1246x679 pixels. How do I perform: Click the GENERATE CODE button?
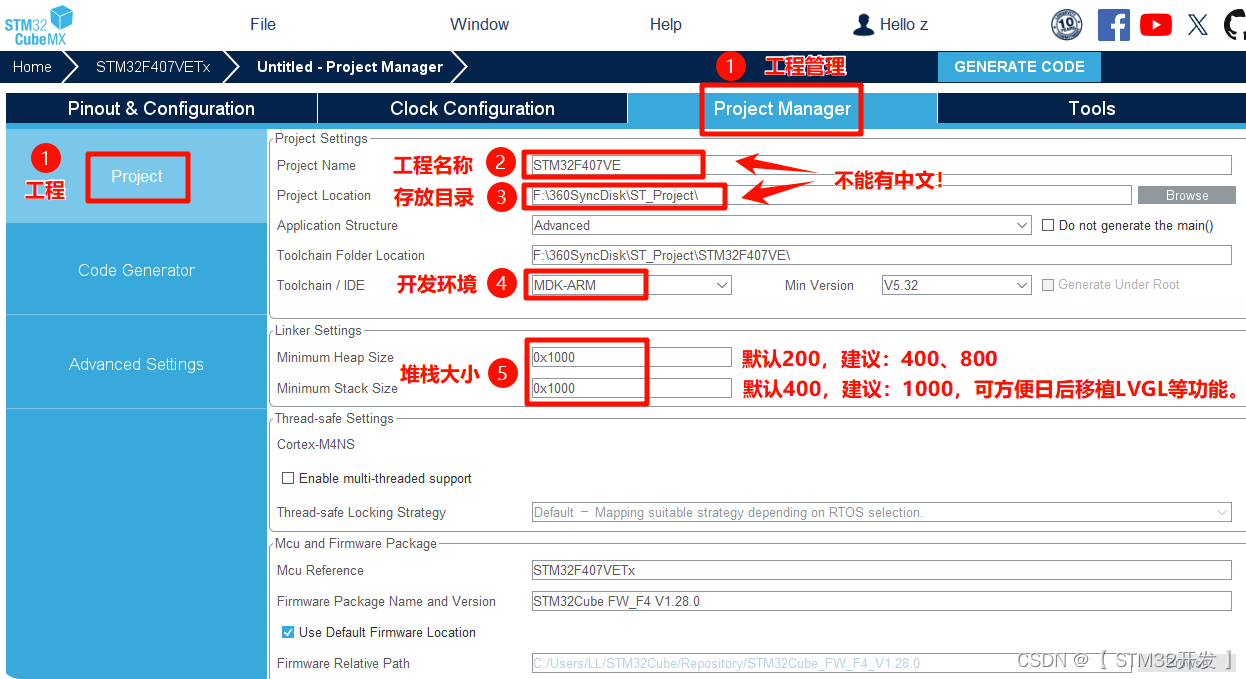point(1019,67)
